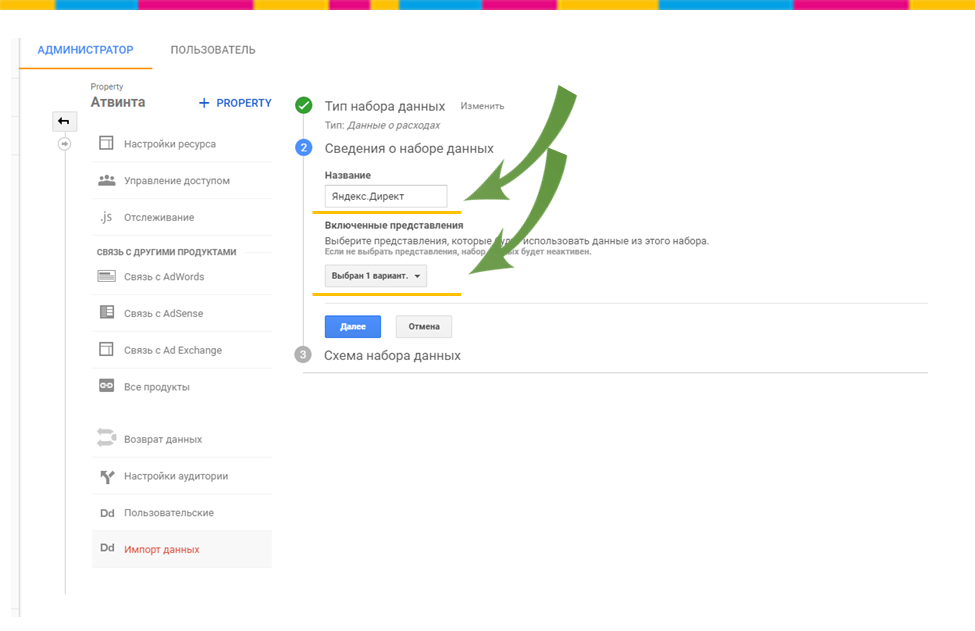975x631 pixels.
Task: Click the Все продукты link icon
Action: (x=106, y=385)
